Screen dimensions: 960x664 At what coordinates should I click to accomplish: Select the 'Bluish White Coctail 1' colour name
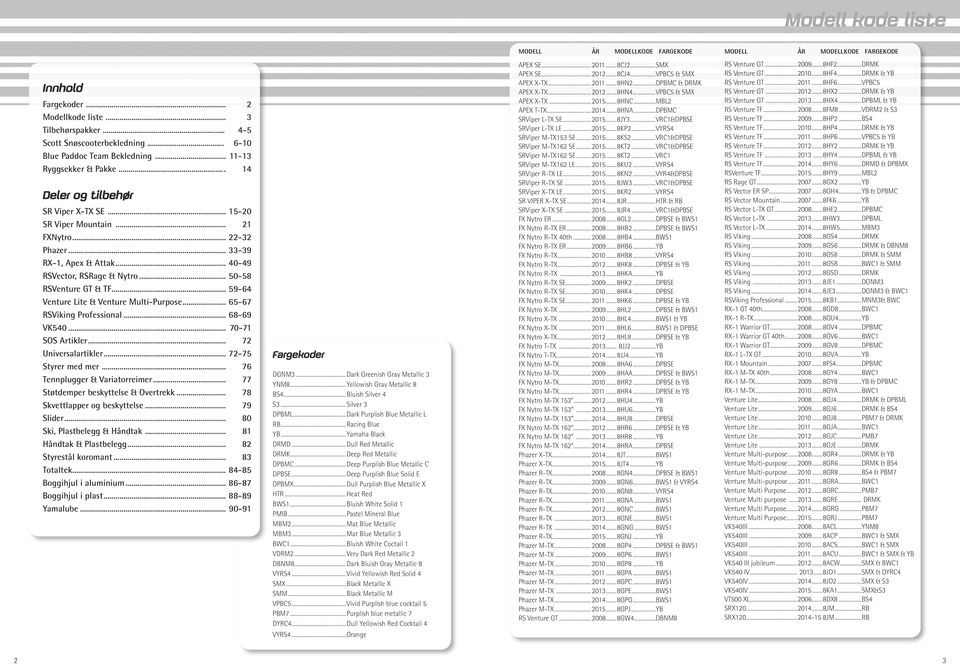pyautogui.click(x=377, y=543)
